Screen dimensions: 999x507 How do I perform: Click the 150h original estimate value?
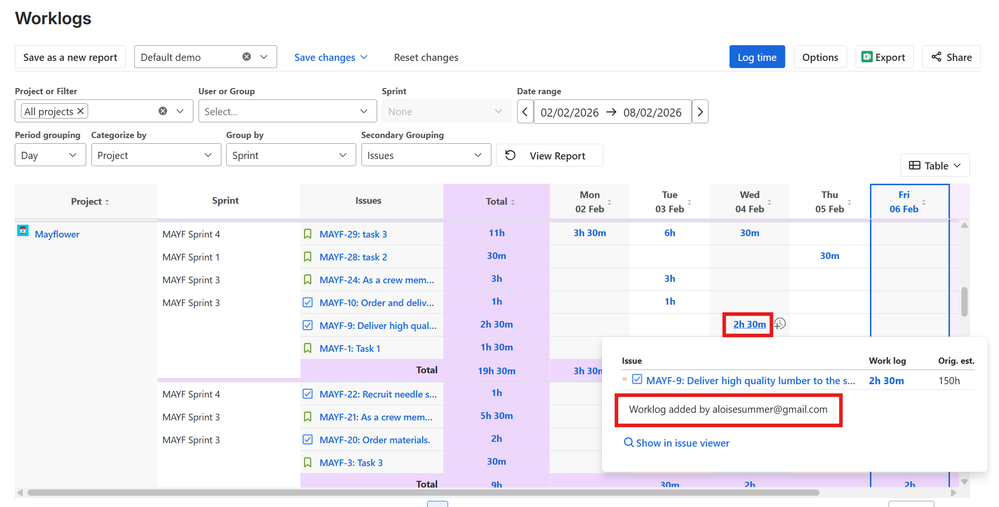tap(949, 381)
